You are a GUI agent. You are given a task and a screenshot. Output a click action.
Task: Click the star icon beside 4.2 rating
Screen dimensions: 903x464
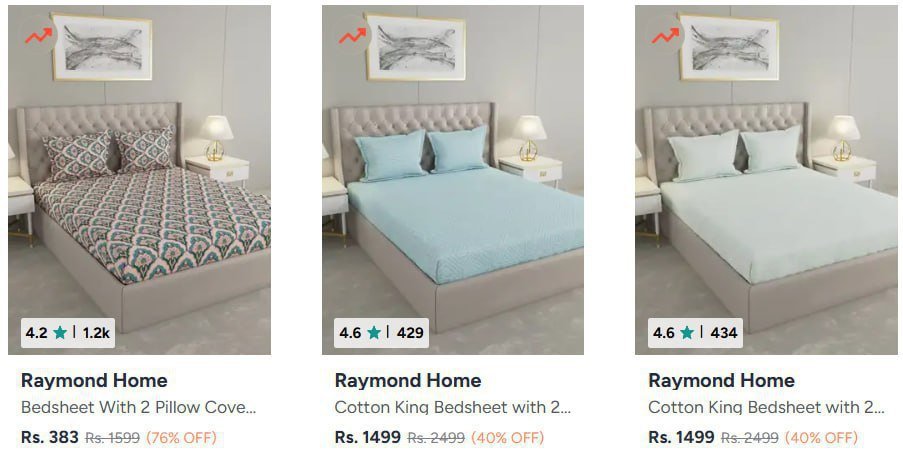(60, 333)
